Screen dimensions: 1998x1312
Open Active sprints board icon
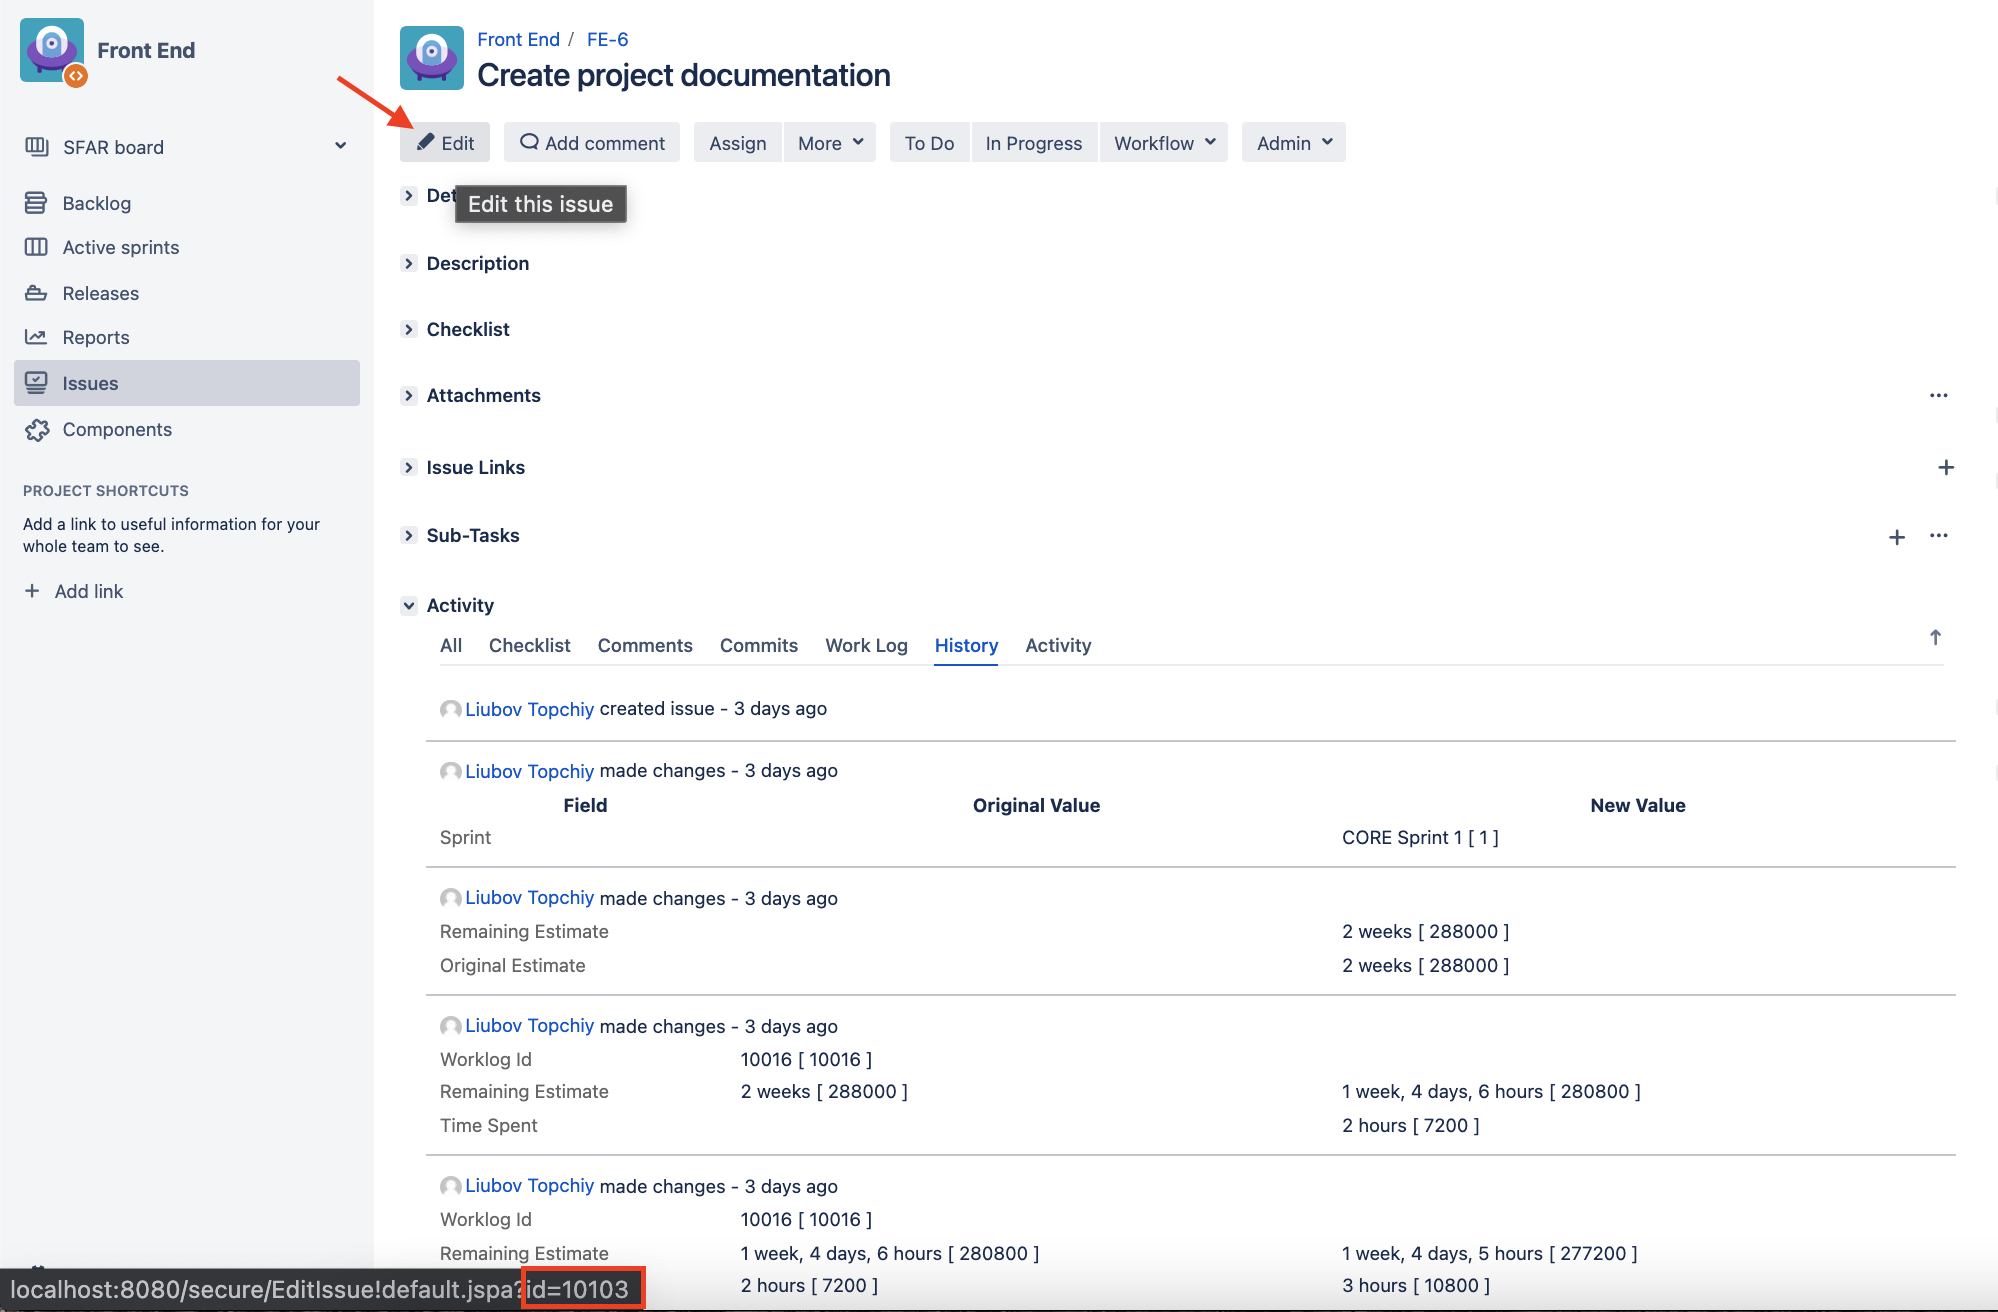click(x=36, y=247)
